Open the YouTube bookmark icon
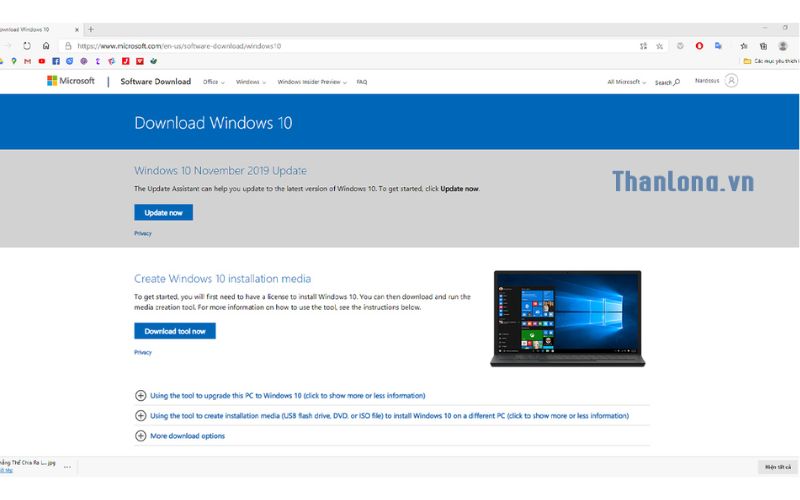This screenshot has width=800, height=500. (42, 61)
